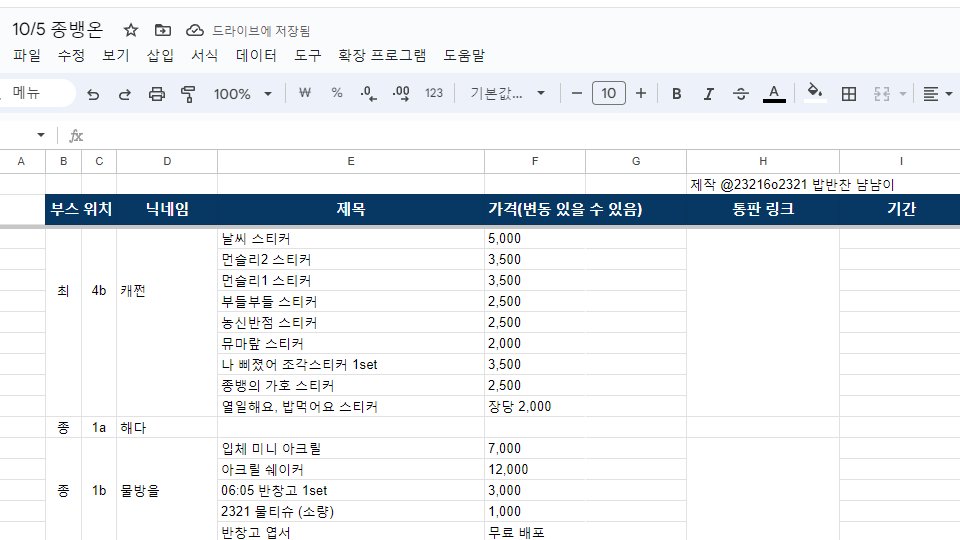Select column E header
The height and width of the screenshot is (540, 960).
click(x=351, y=162)
